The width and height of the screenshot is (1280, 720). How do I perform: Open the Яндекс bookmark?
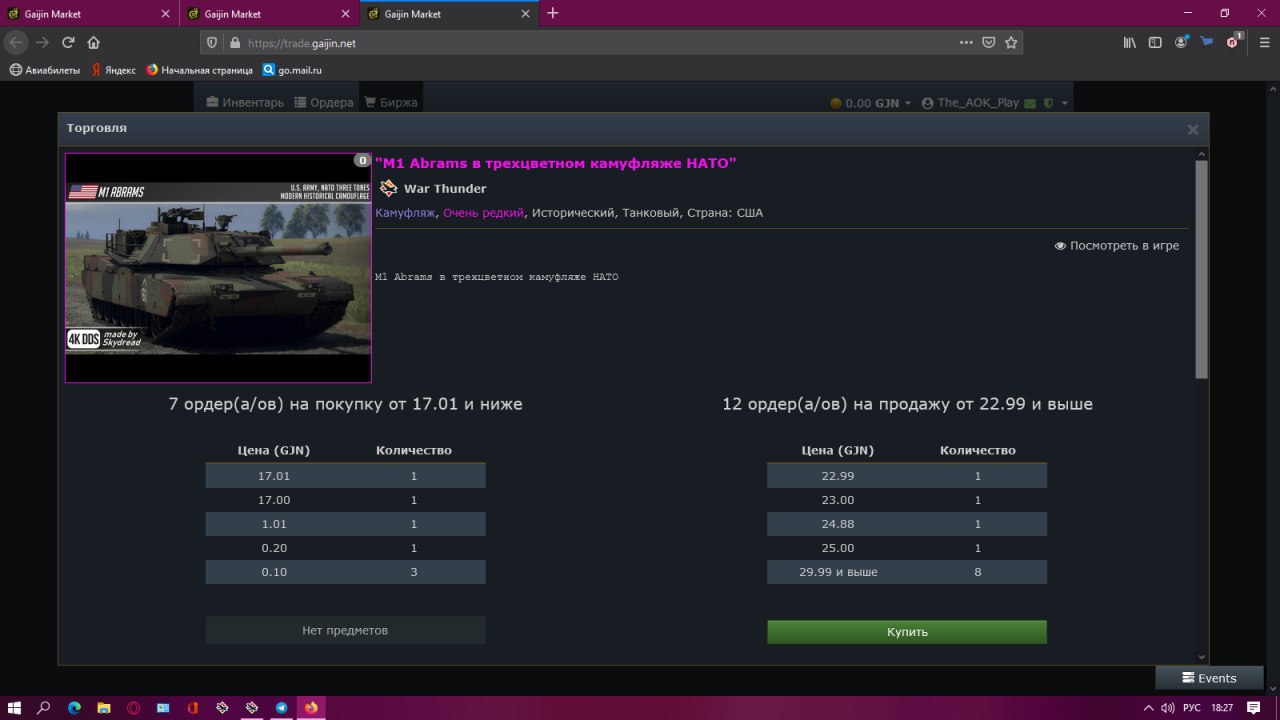point(113,70)
